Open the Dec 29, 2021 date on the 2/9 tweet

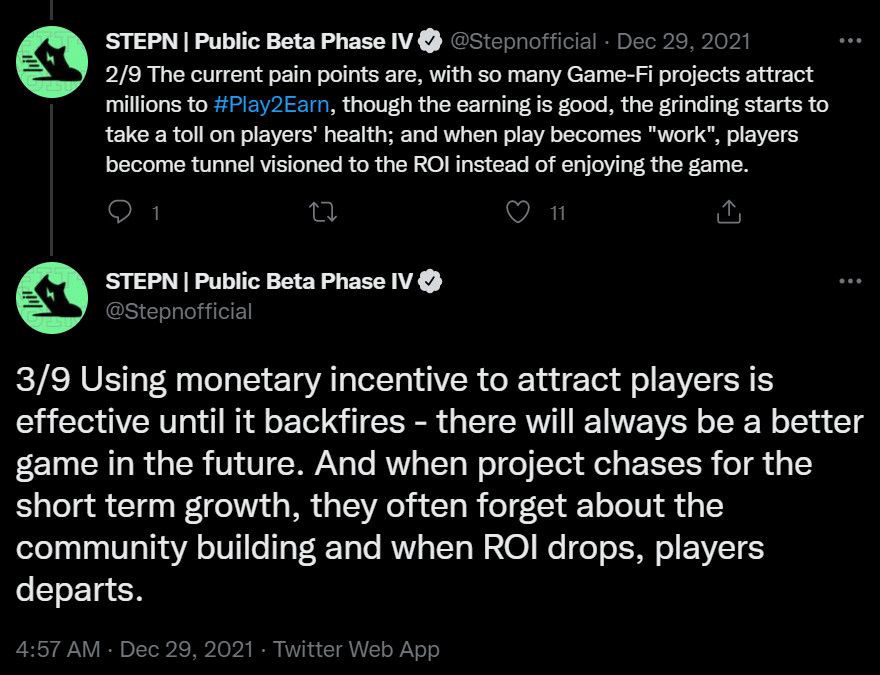(683, 42)
